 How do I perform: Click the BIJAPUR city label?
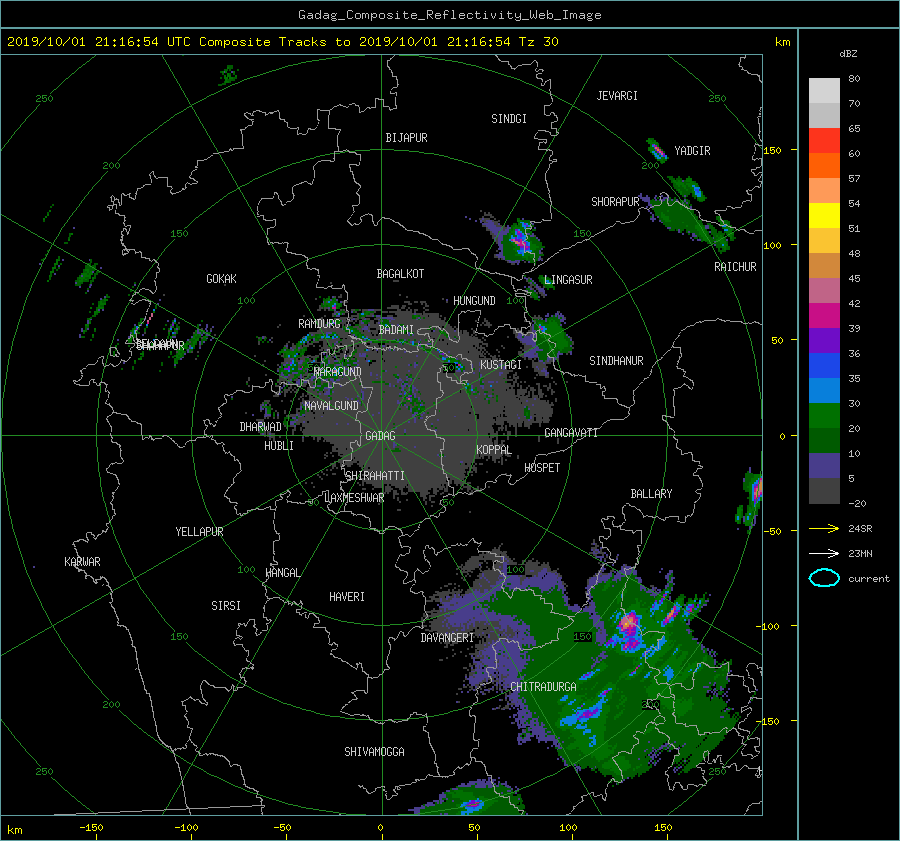(x=406, y=138)
